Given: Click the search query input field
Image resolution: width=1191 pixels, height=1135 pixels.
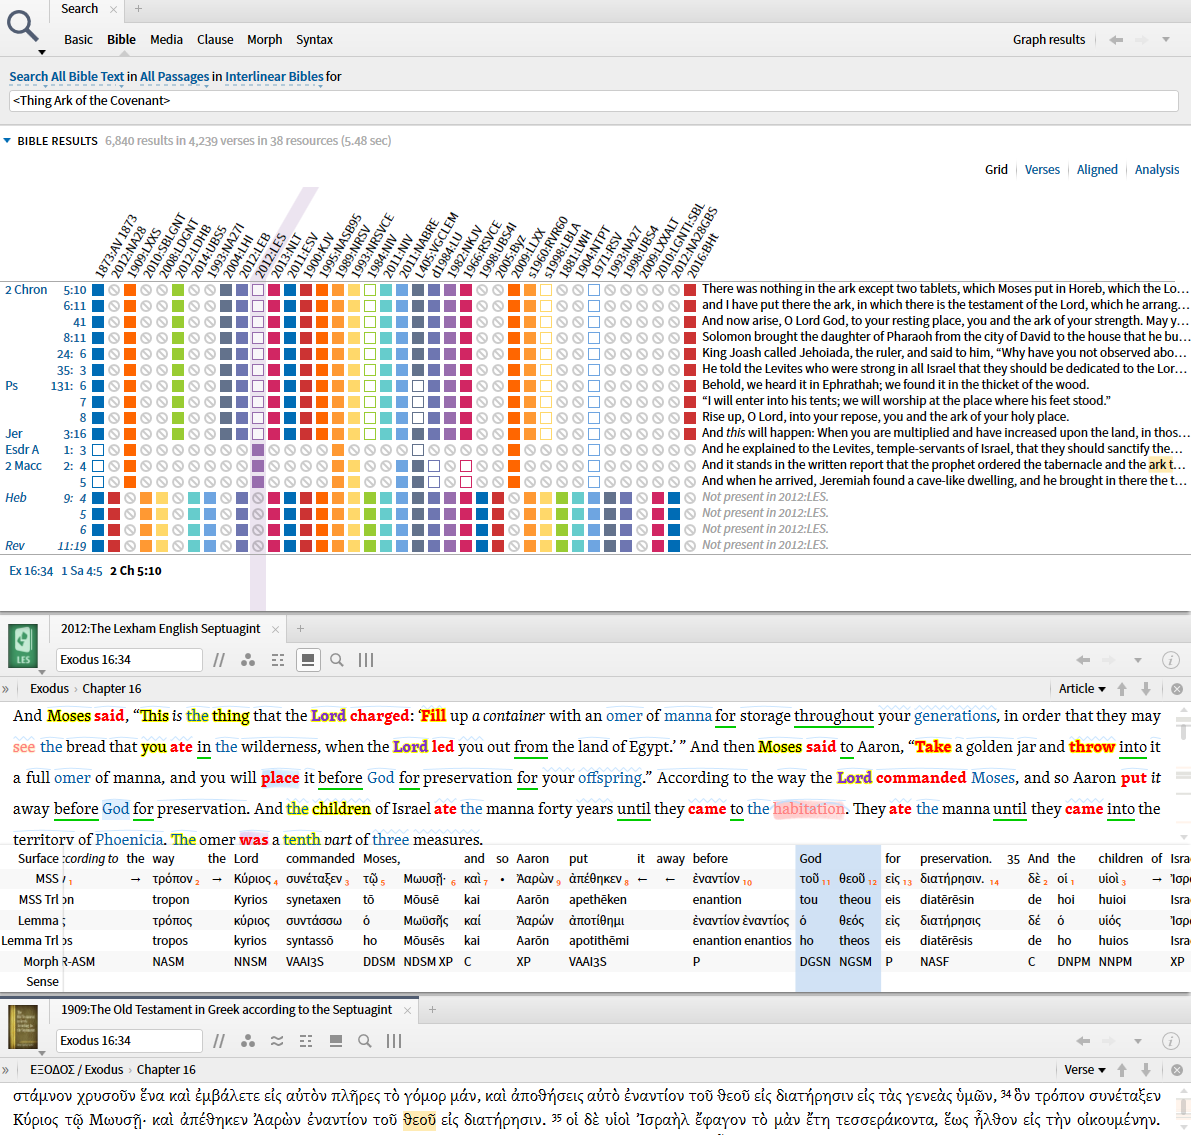Looking at the screenshot, I should [x=593, y=100].
